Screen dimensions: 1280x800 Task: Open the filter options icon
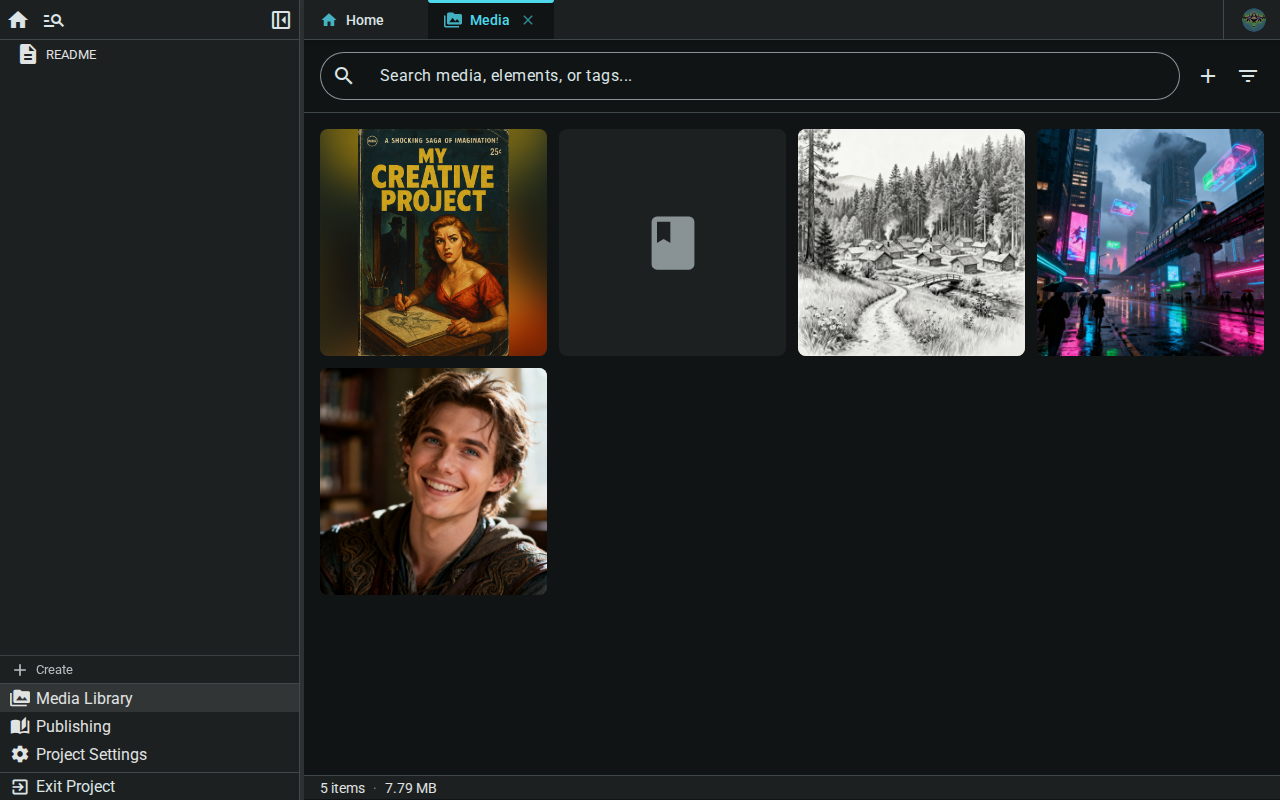pos(1248,76)
